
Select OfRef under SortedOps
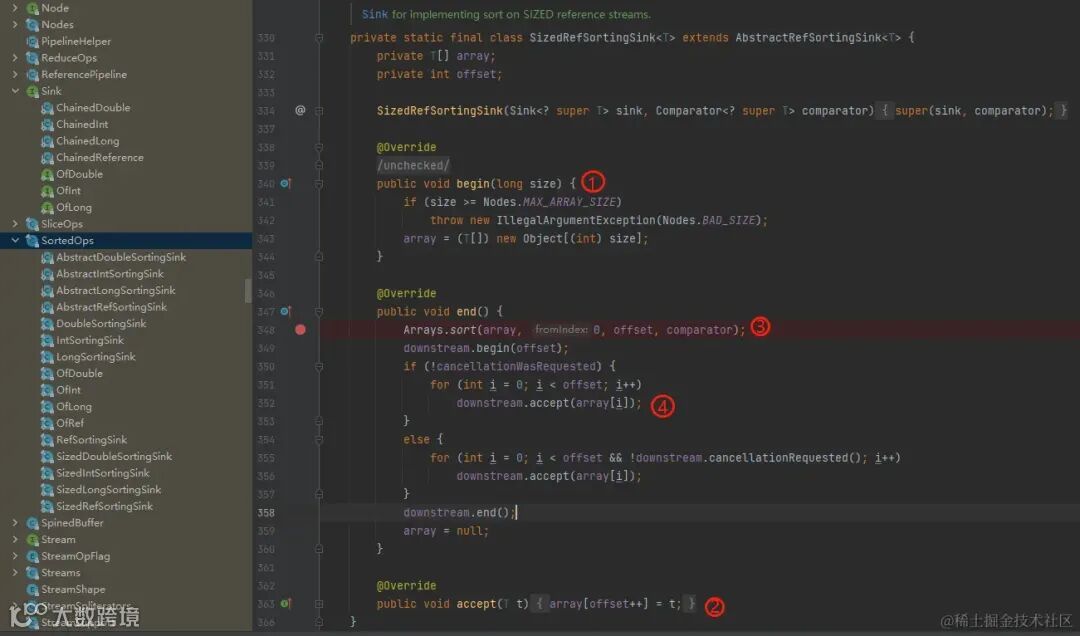point(70,423)
